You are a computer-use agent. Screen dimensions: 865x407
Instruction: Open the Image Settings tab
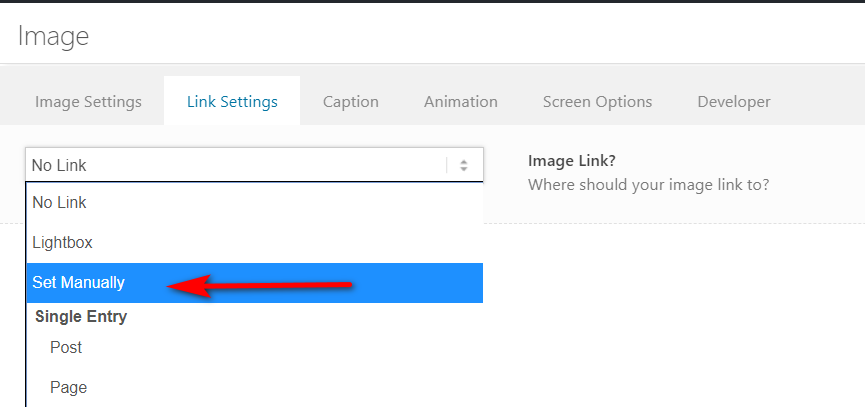click(x=88, y=101)
